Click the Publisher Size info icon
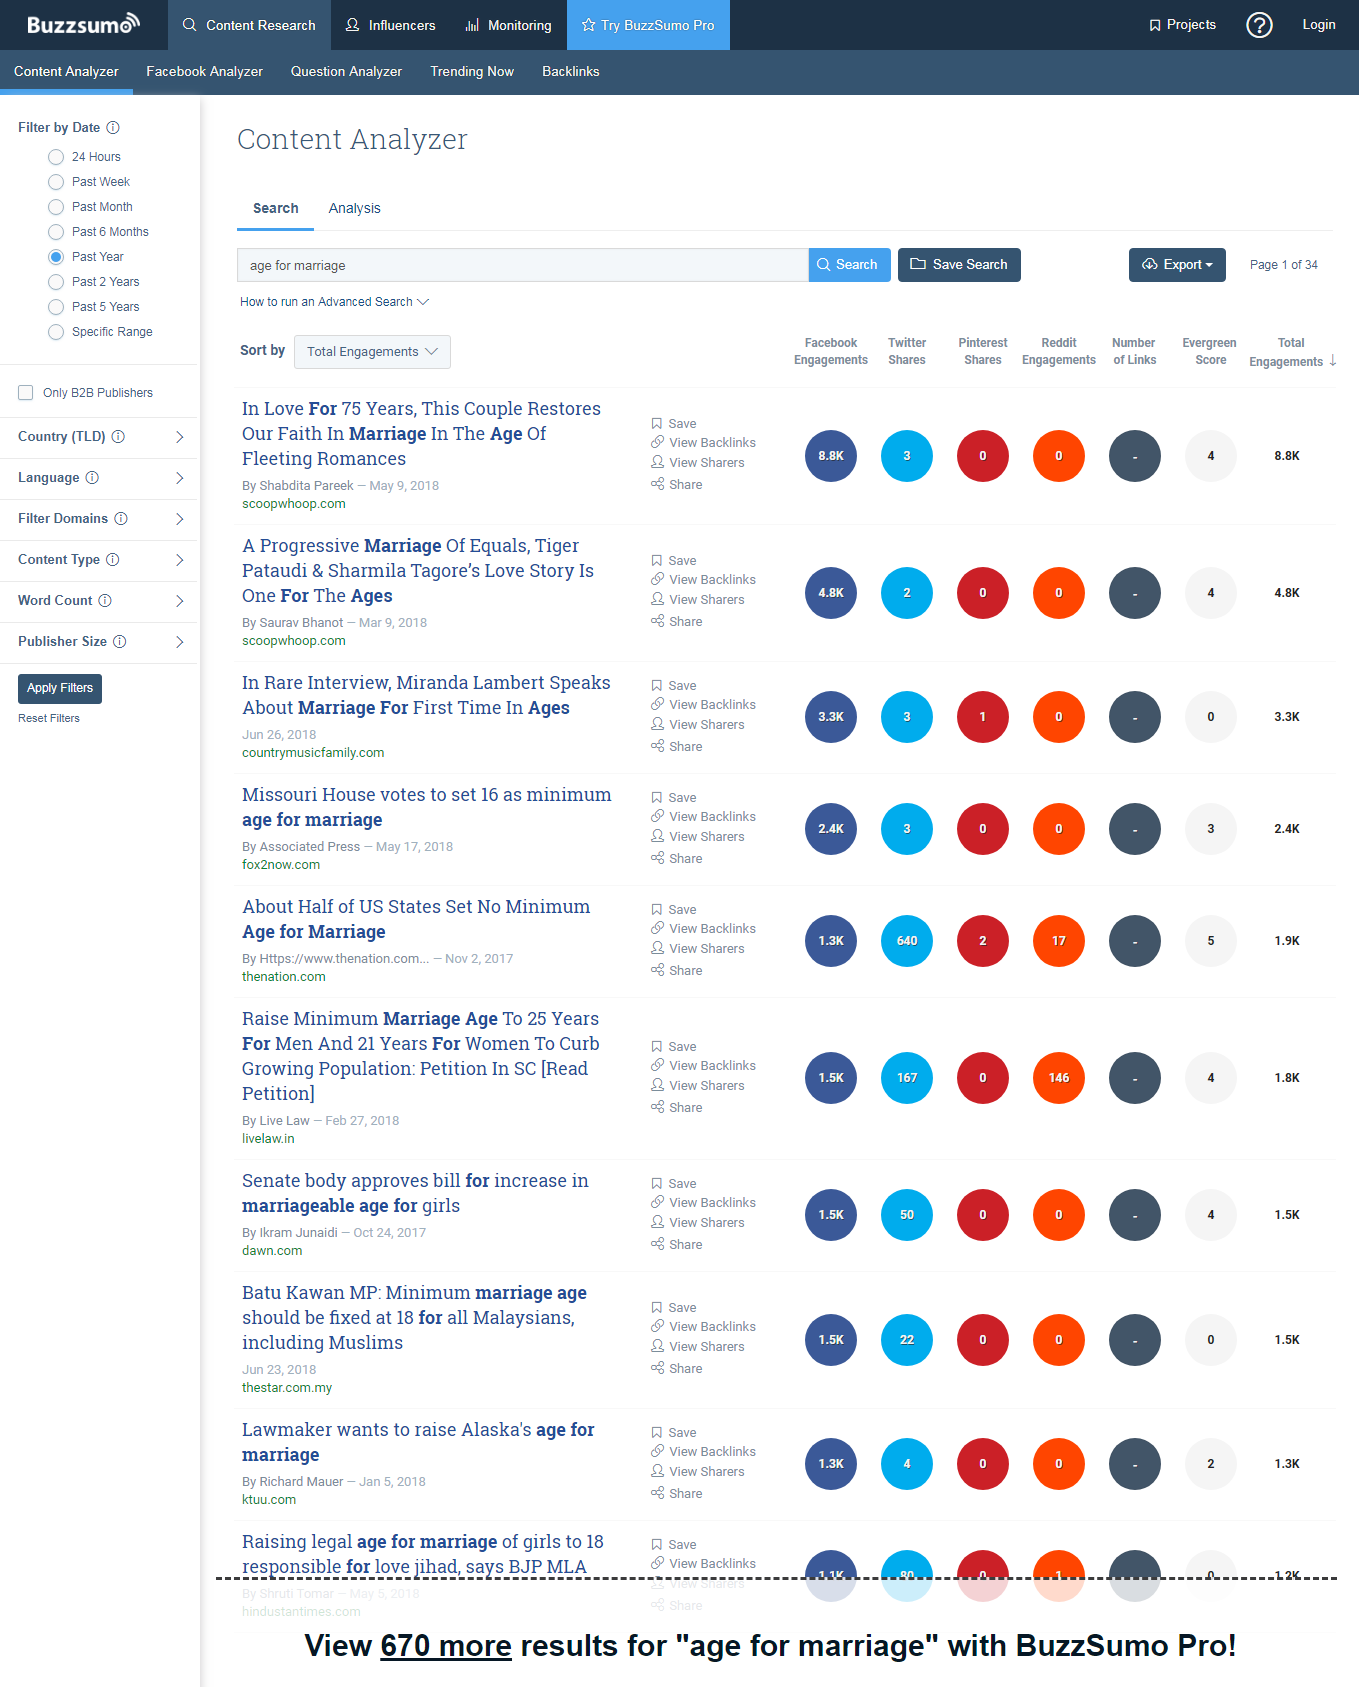The image size is (1359, 1687). click(120, 641)
